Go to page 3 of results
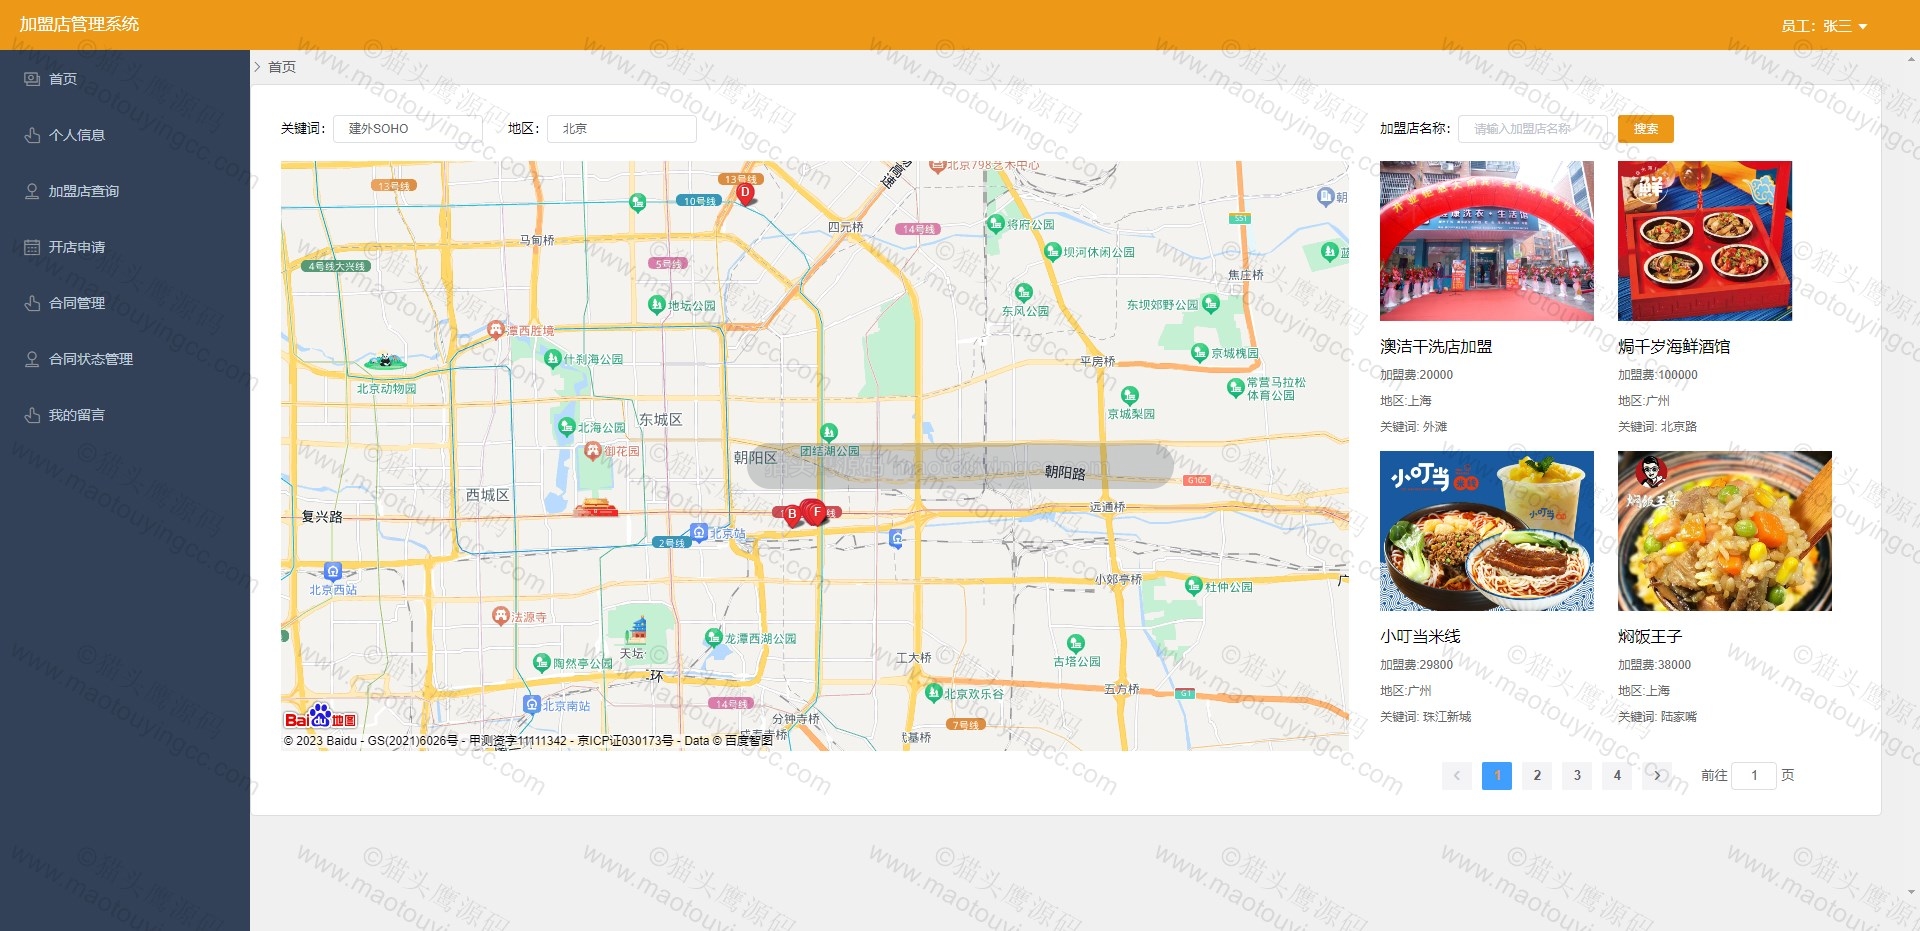 point(1577,775)
